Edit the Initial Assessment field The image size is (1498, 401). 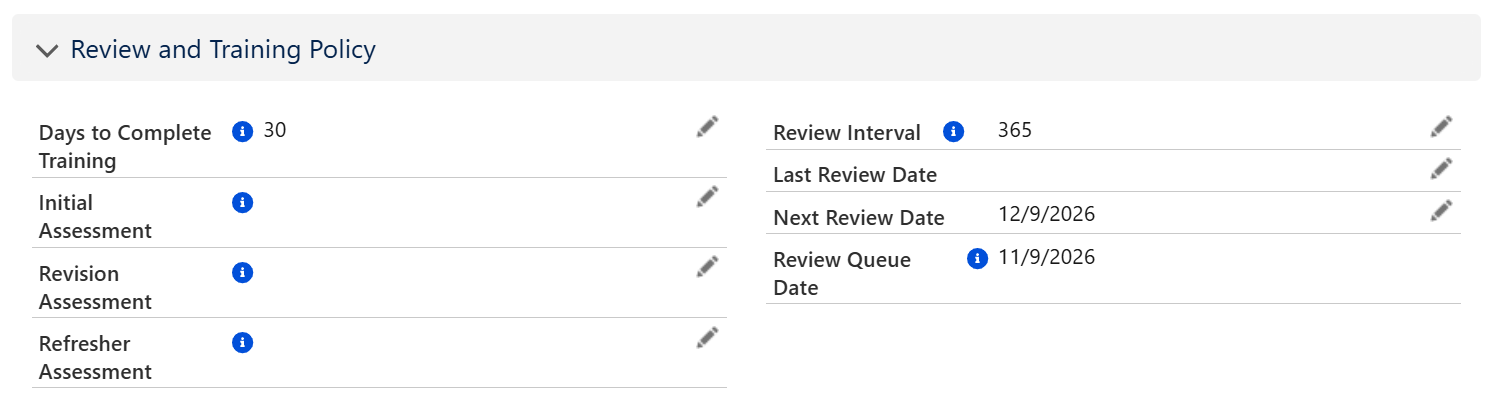click(707, 197)
